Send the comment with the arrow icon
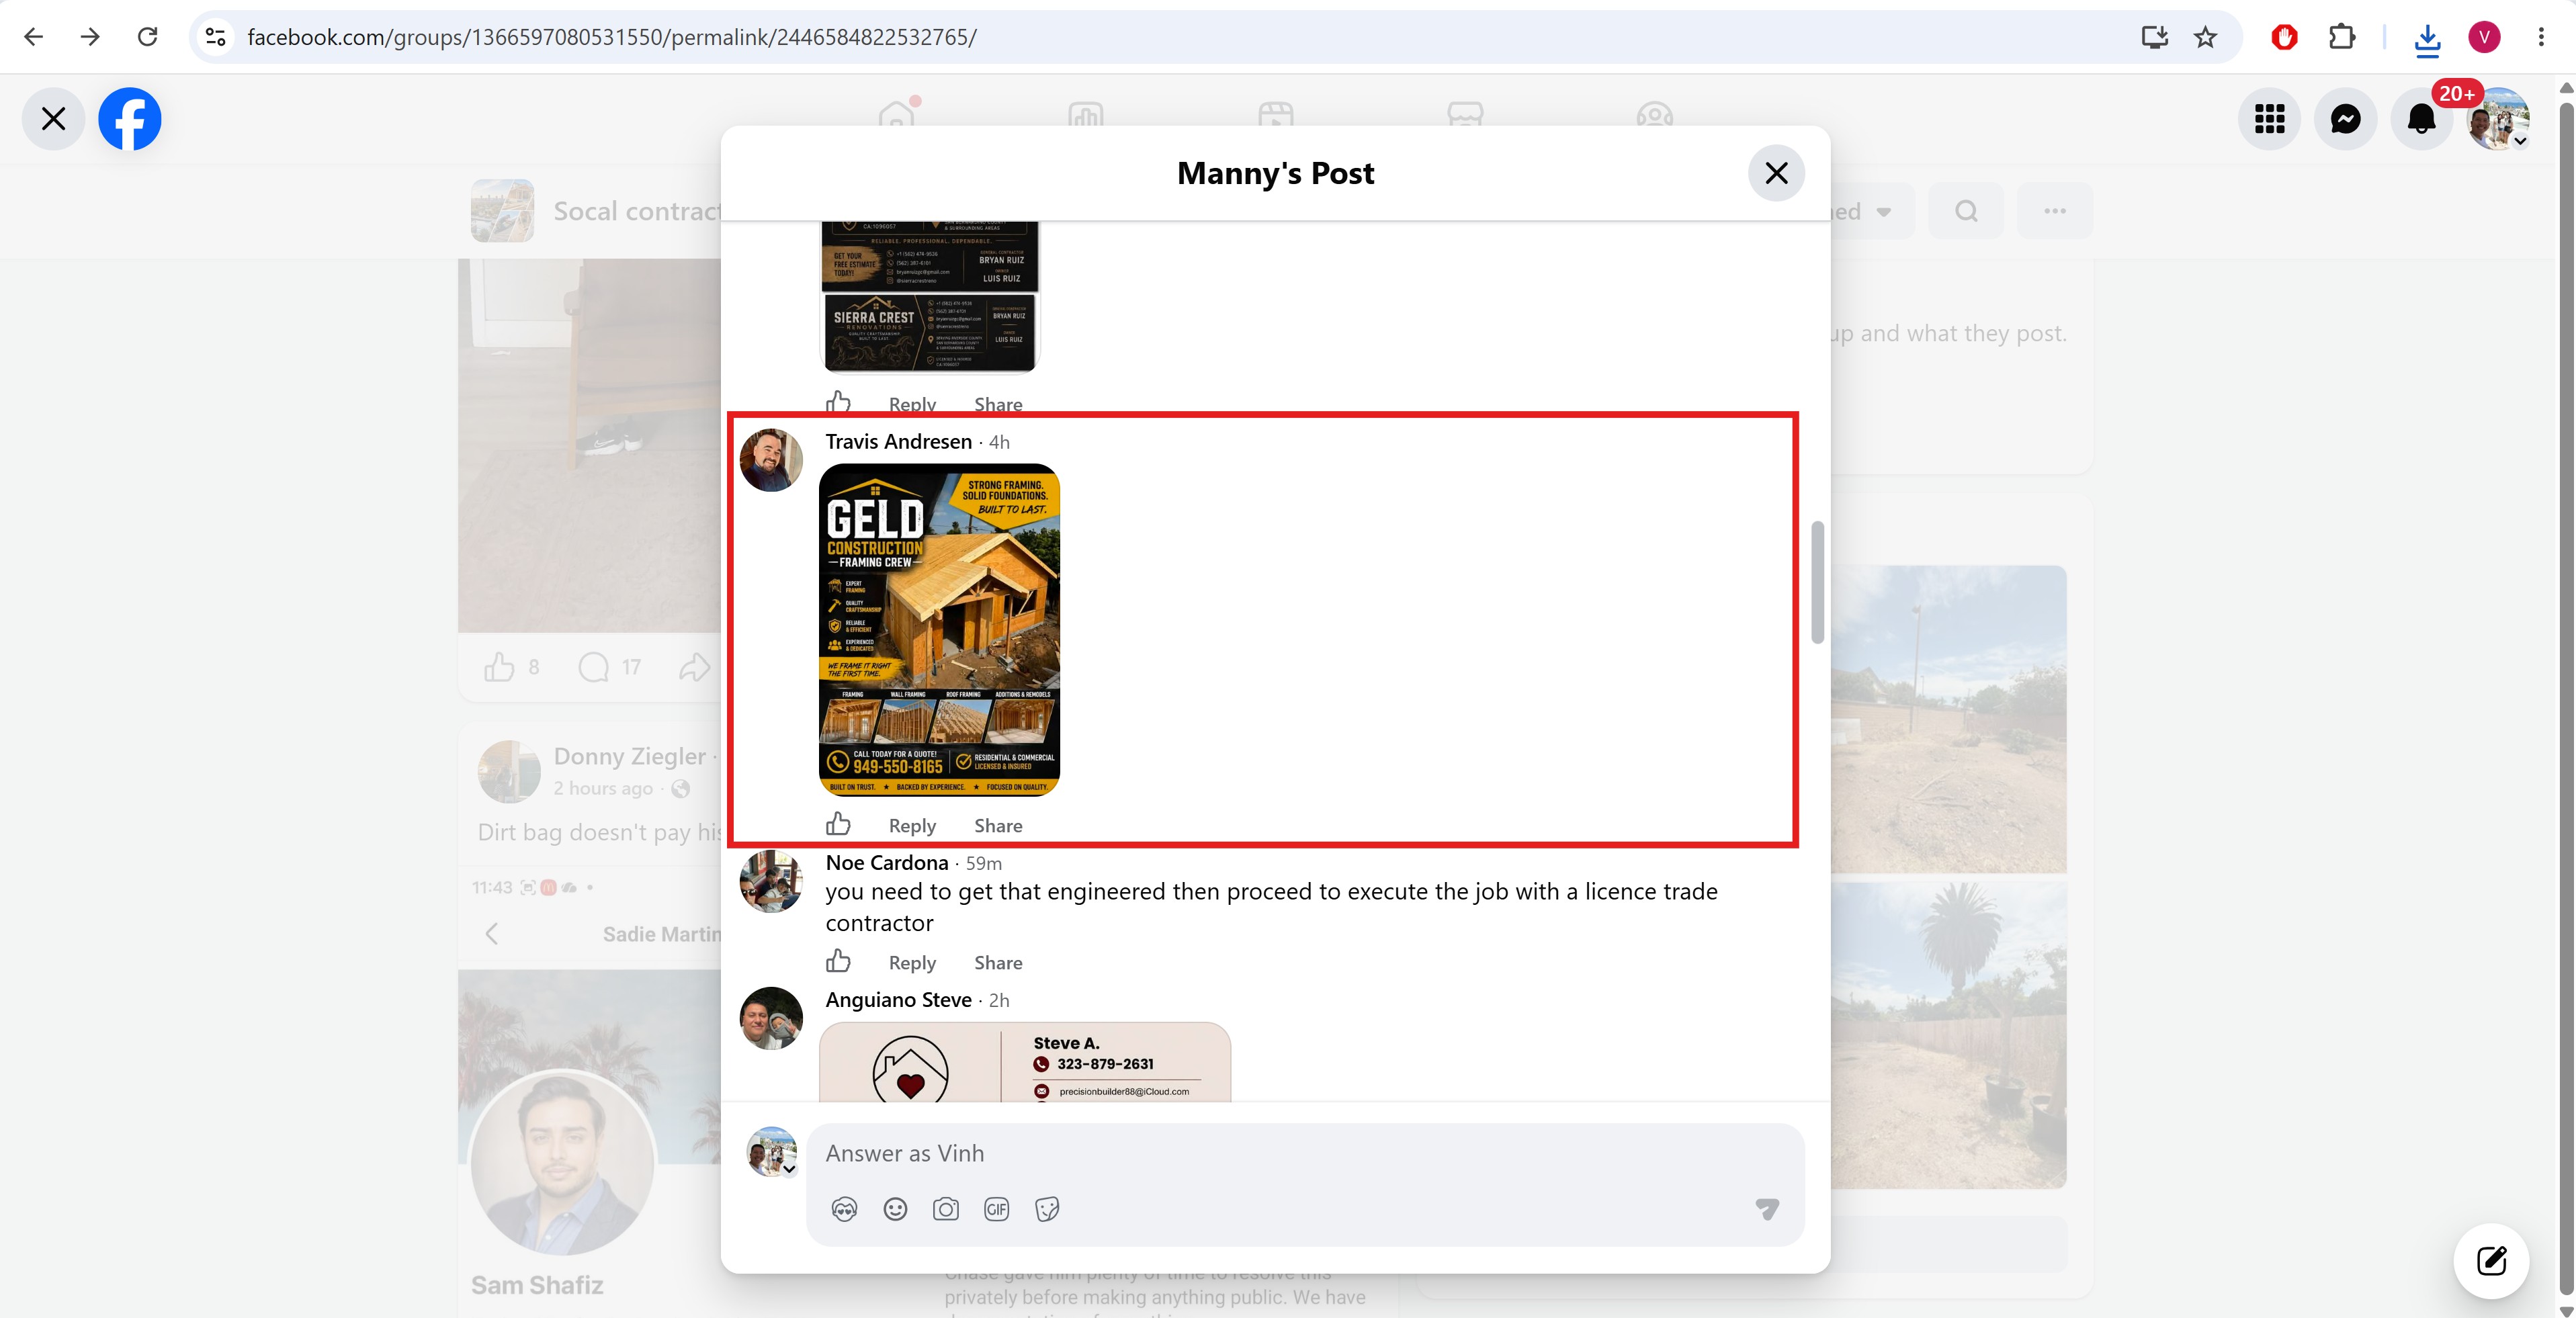 pos(1767,1210)
